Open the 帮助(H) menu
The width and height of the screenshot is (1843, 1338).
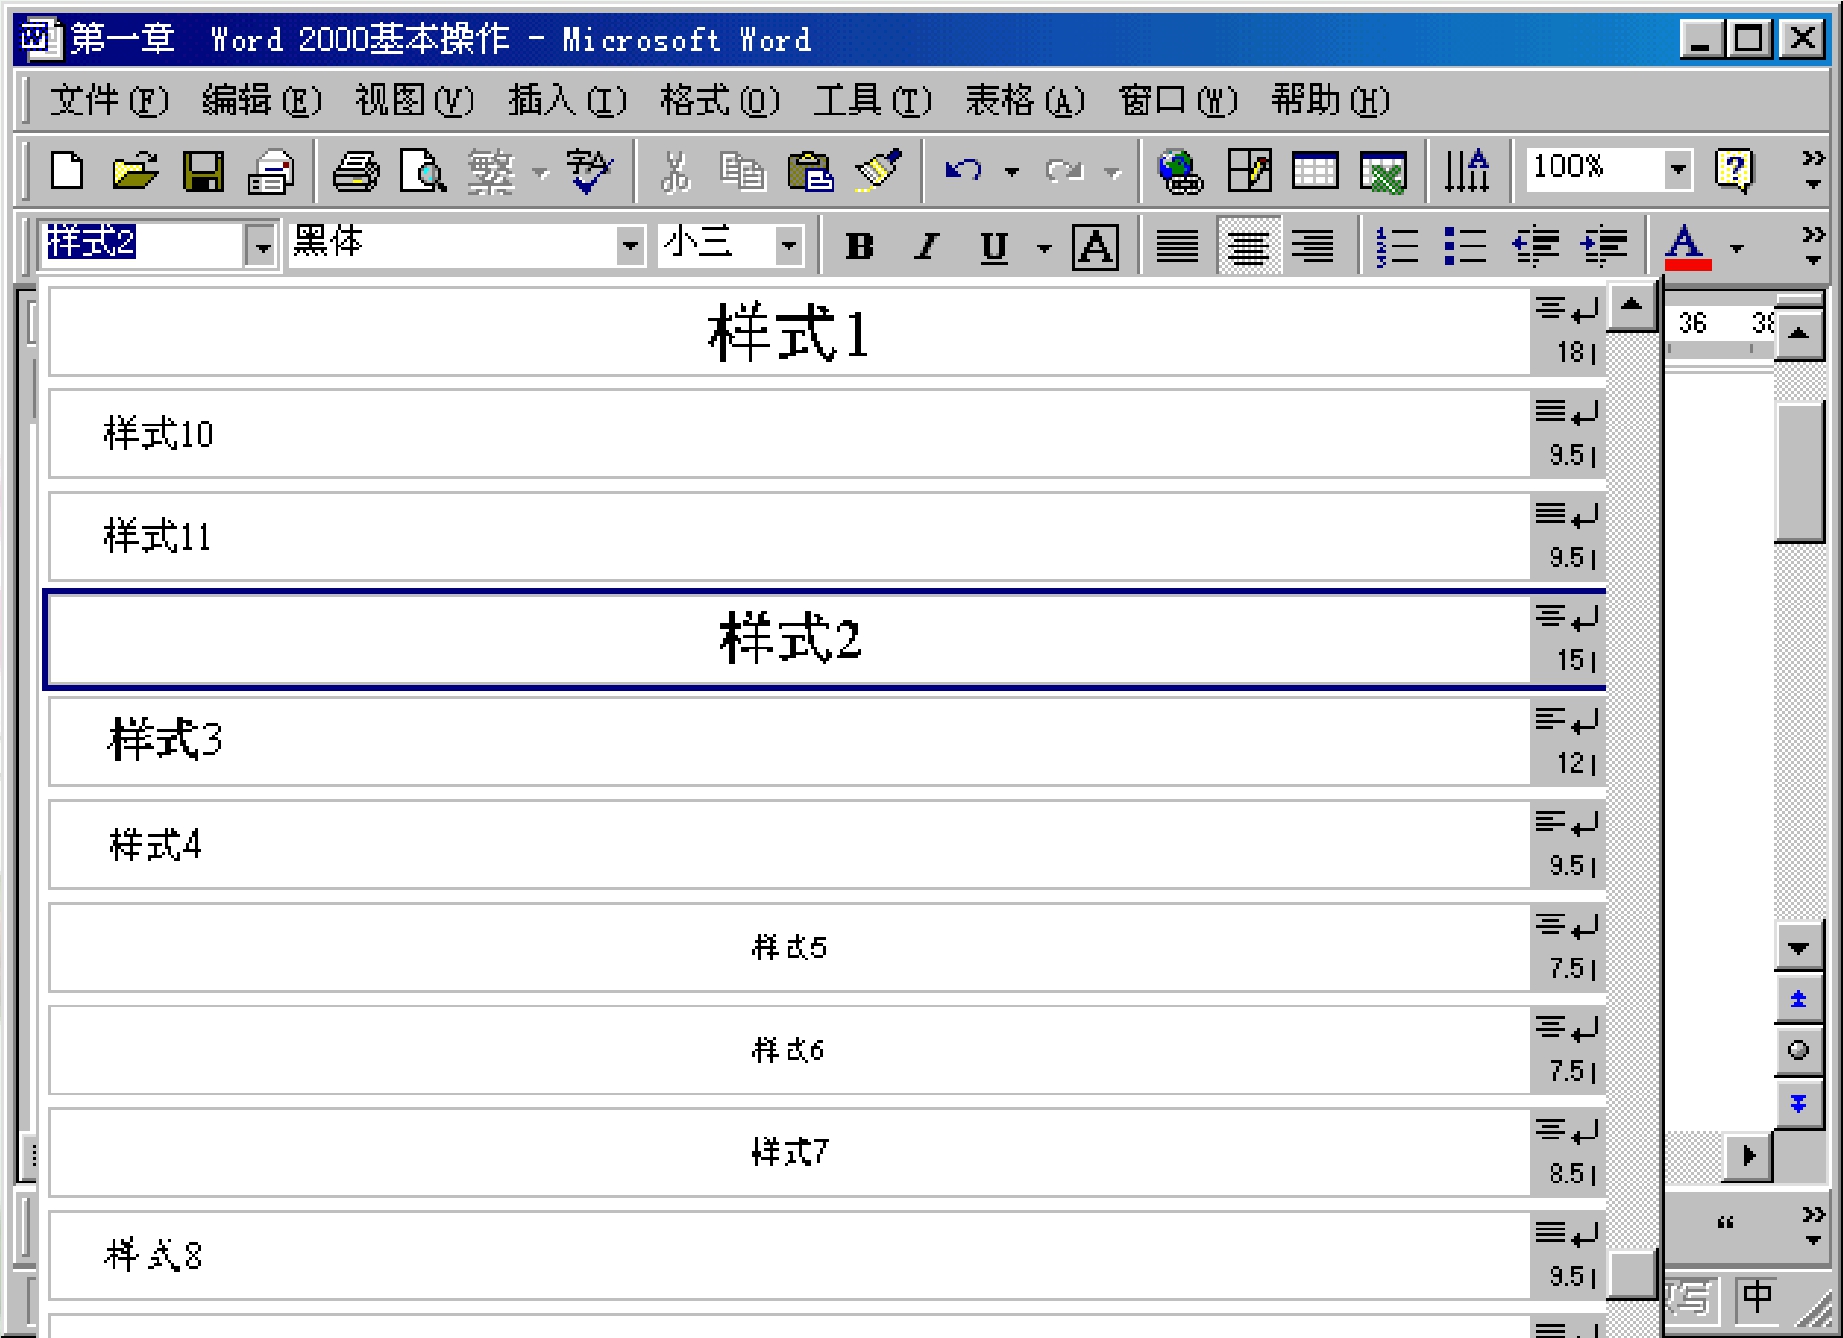[1330, 100]
